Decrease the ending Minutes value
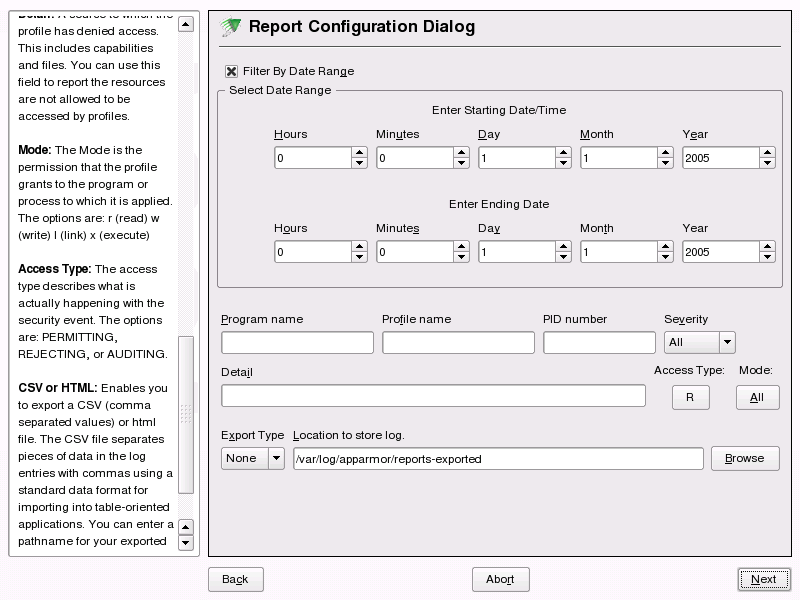The width and height of the screenshot is (800, 600). coord(460,257)
